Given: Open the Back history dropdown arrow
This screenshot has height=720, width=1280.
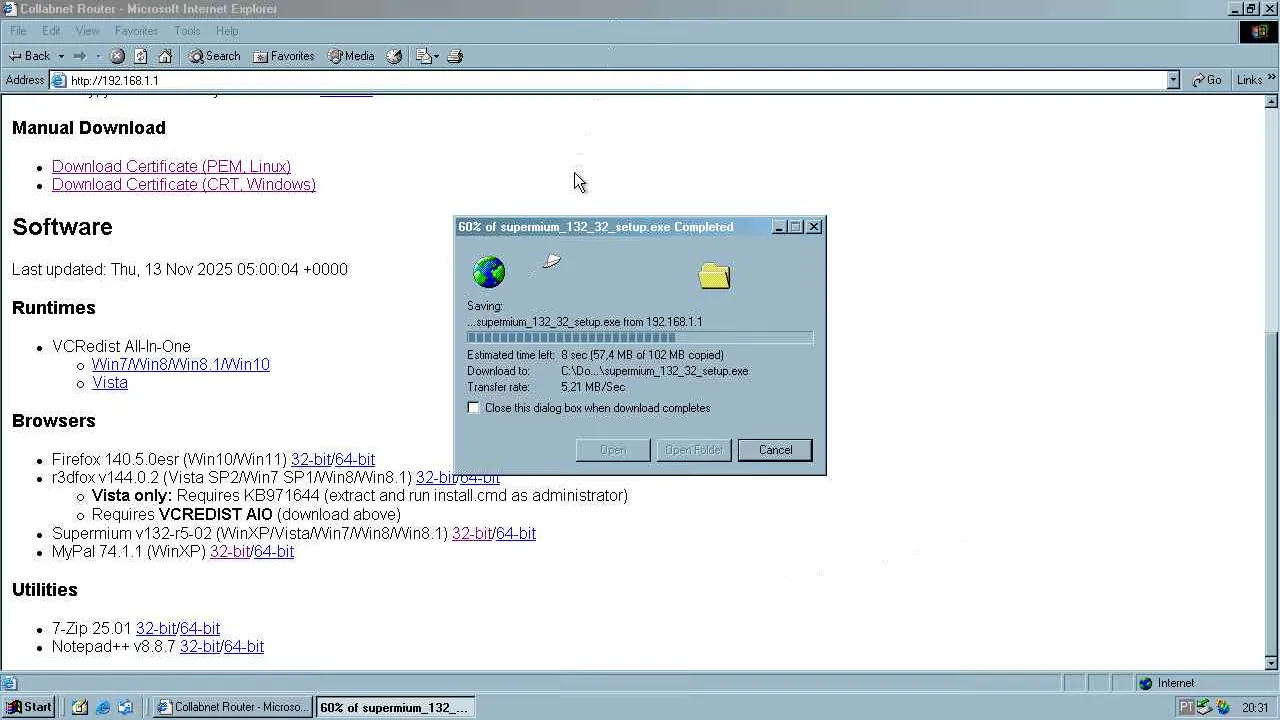Looking at the screenshot, I should click(x=61, y=56).
